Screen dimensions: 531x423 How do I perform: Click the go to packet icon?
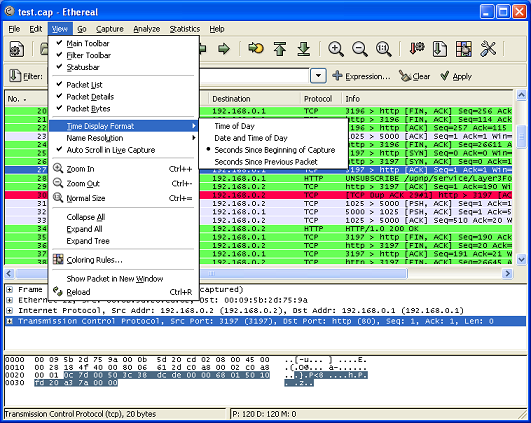(x=256, y=48)
